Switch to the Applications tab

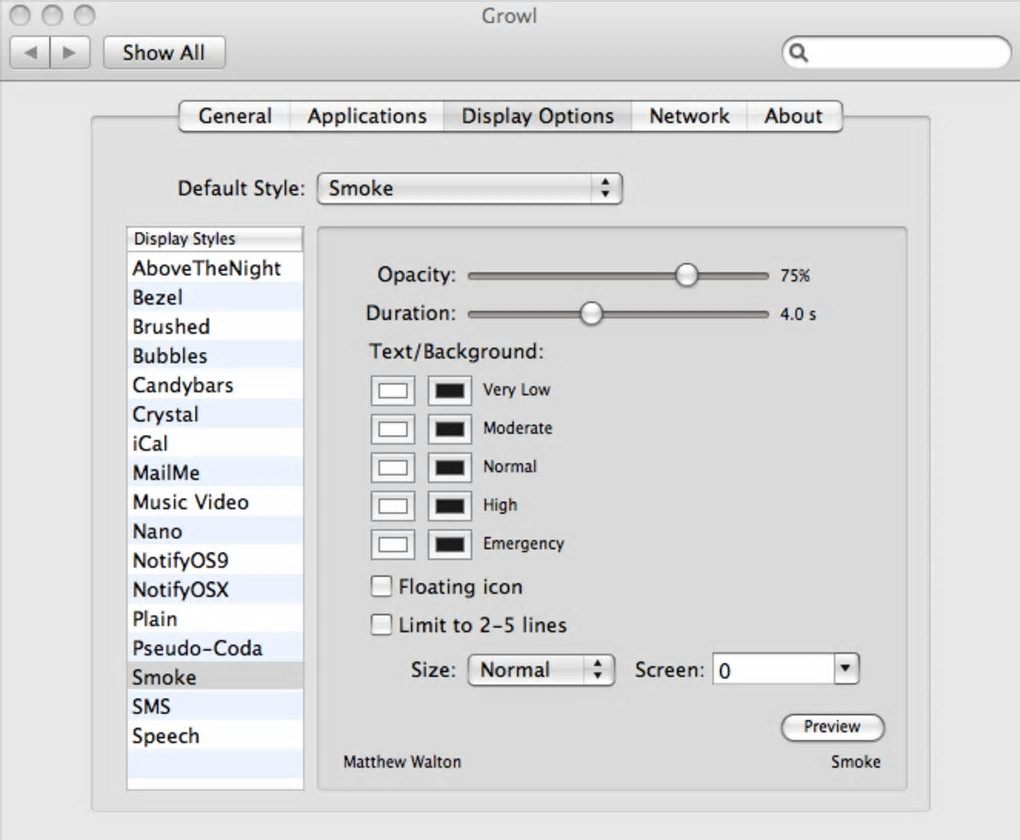click(x=367, y=116)
